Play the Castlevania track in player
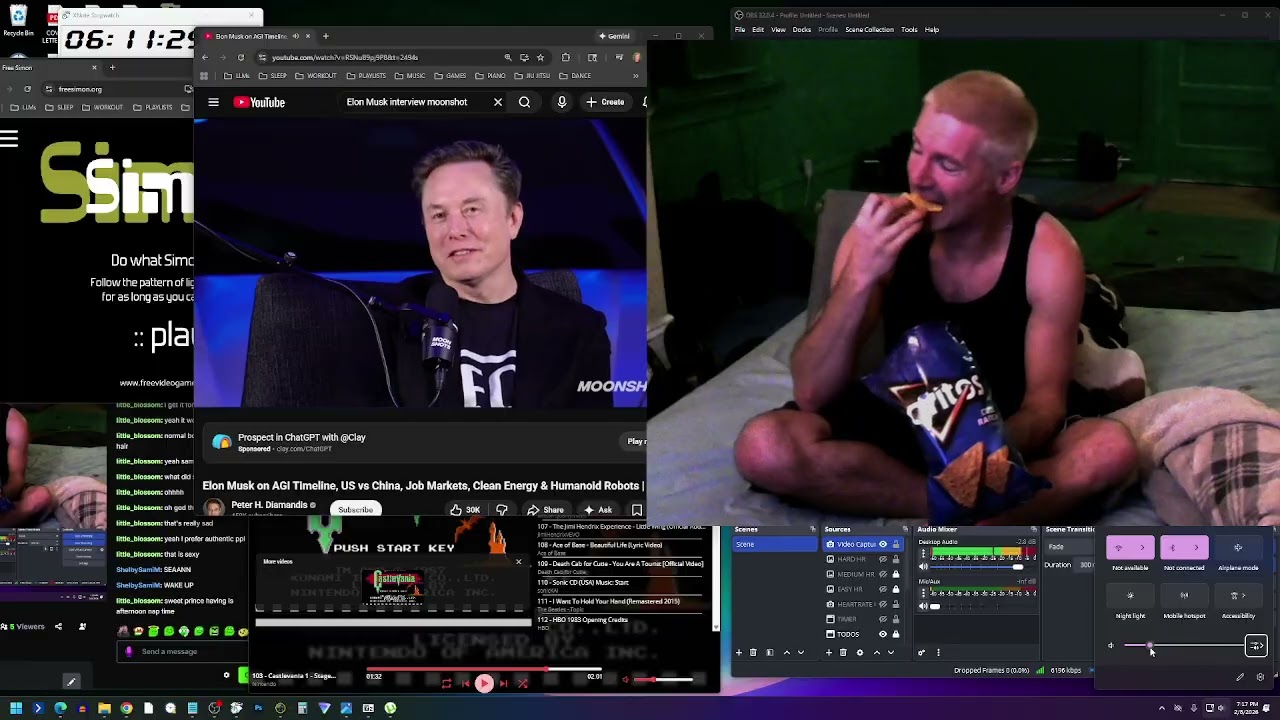Screen dimensions: 1280x720 click(x=484, y=684)
